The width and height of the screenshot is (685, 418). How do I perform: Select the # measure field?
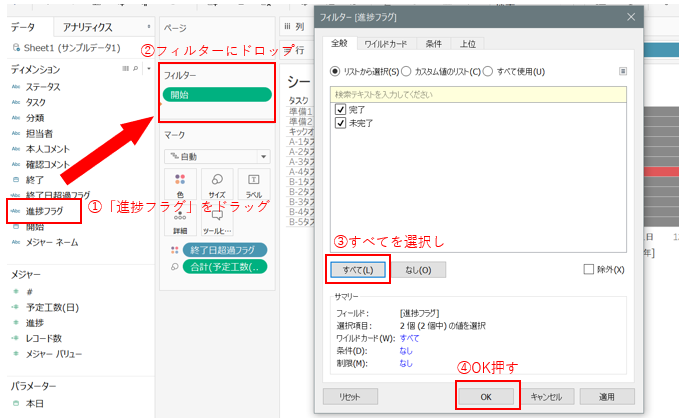click(x=29, y=292)
